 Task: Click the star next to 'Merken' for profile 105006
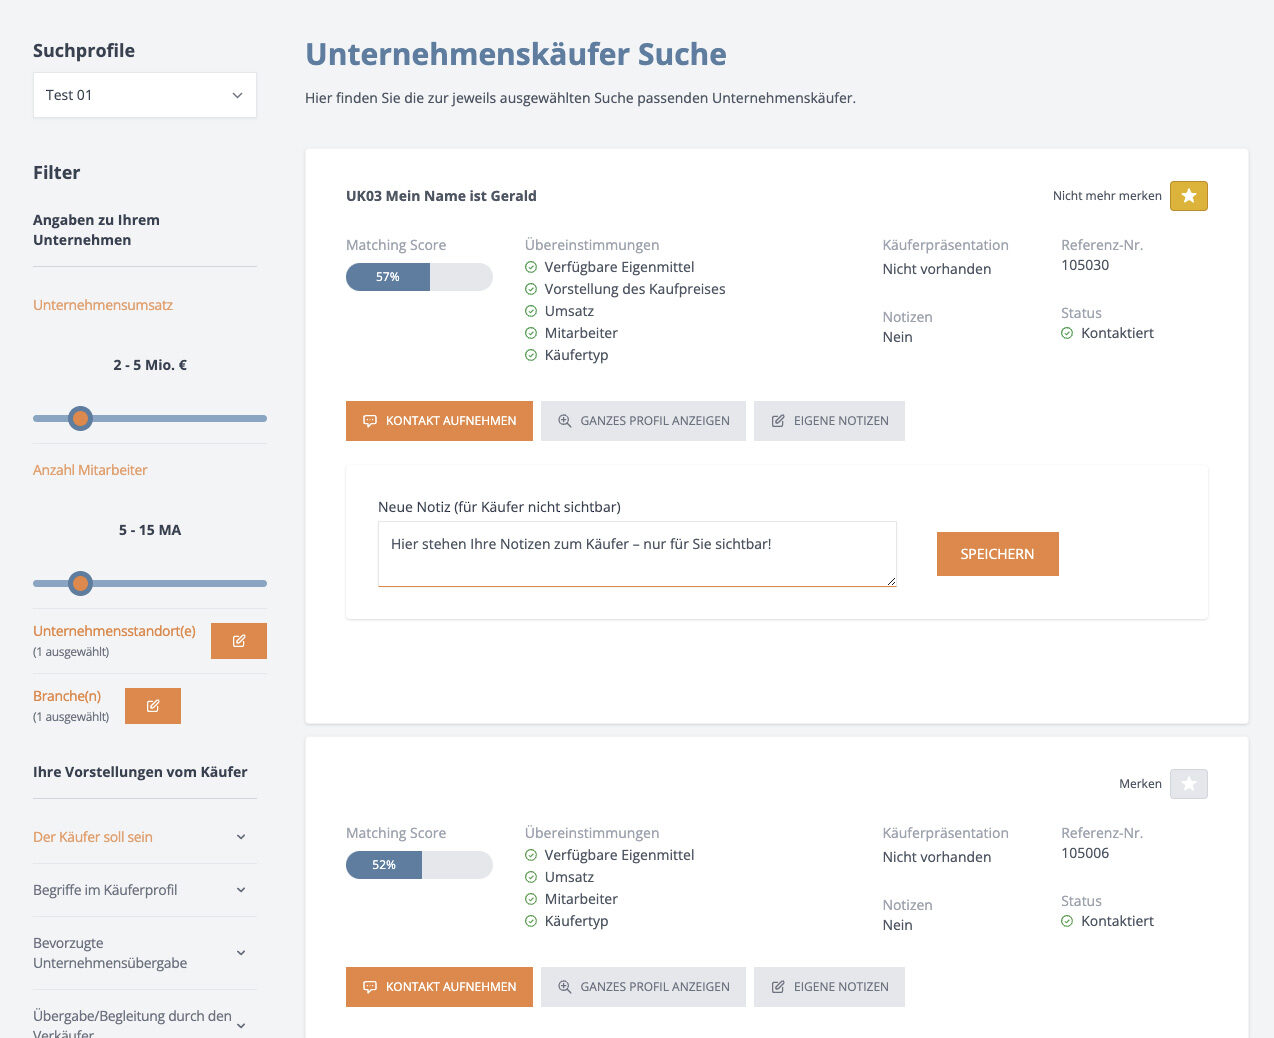point(1188,784)
